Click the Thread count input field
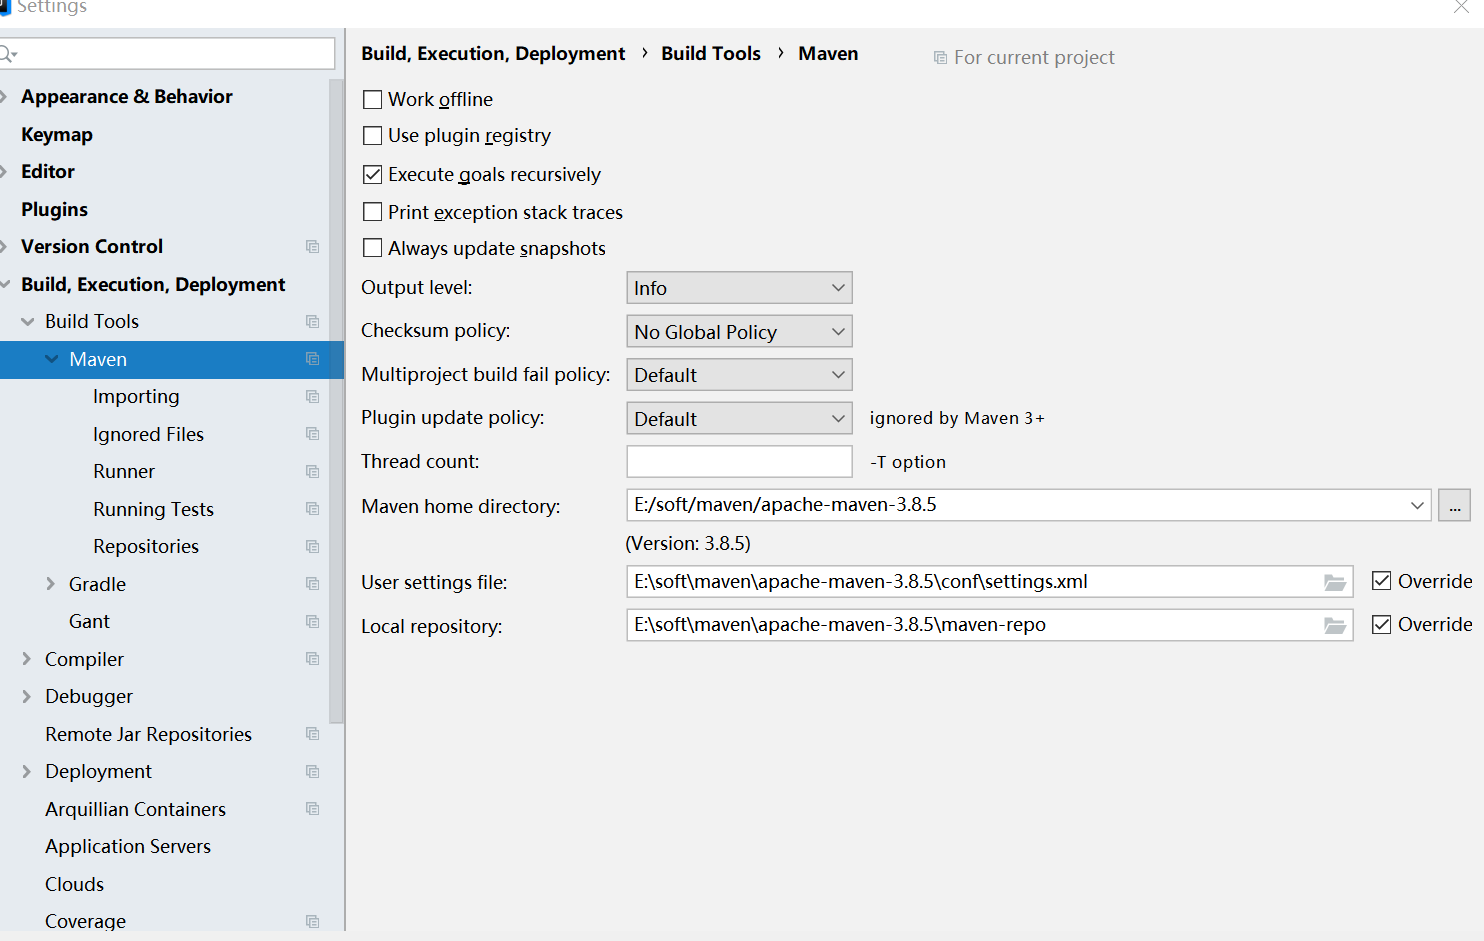 739,462
